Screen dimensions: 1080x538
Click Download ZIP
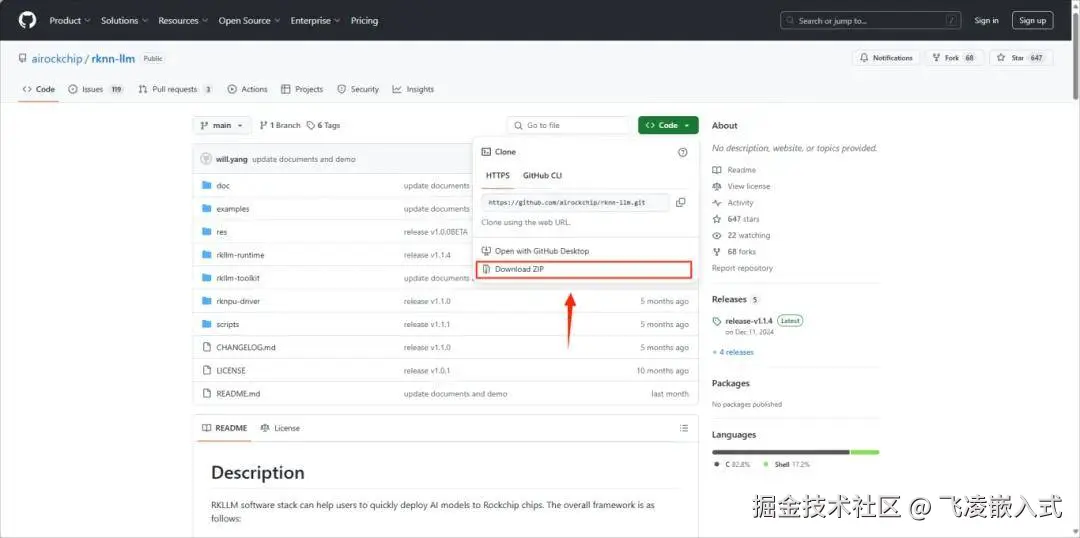click(x=583, y=269)
